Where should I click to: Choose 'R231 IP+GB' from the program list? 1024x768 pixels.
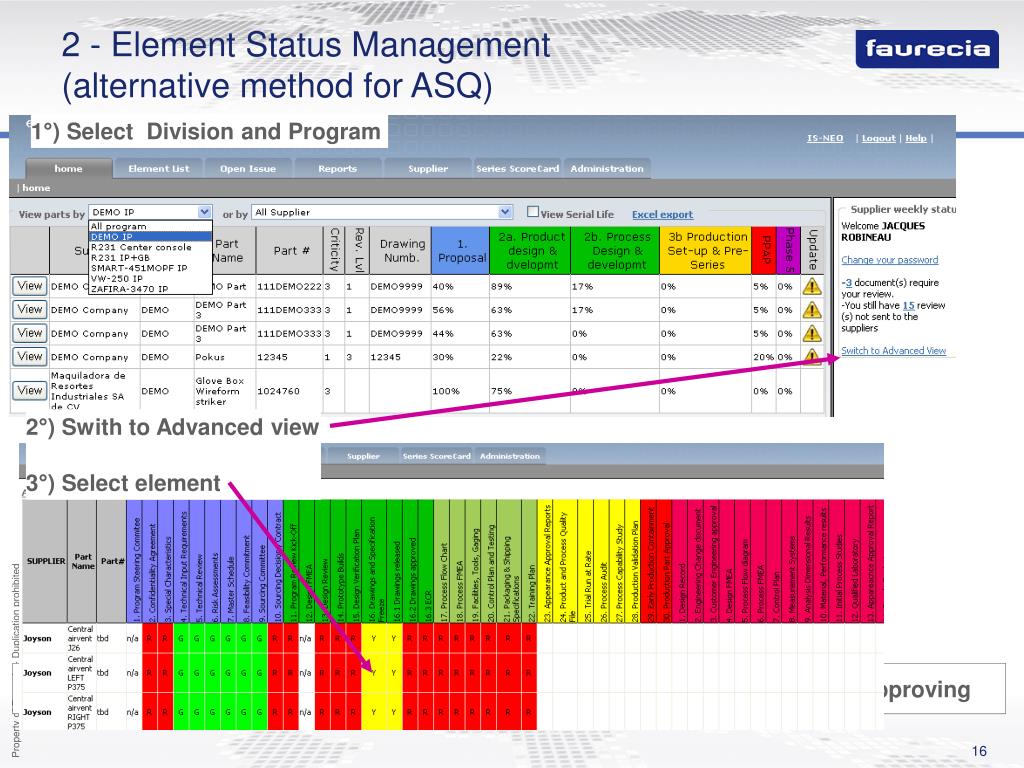(150, 257)
